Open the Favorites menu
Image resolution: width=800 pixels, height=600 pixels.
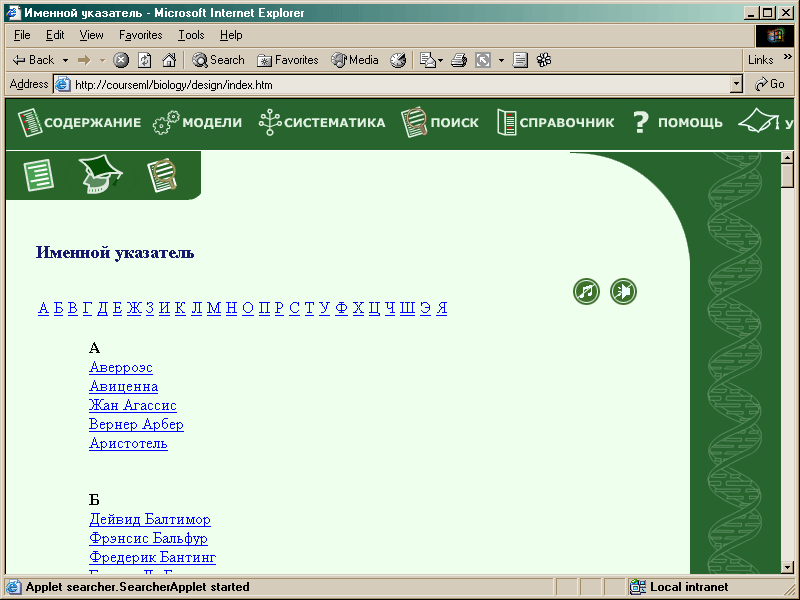coord(140,35)
